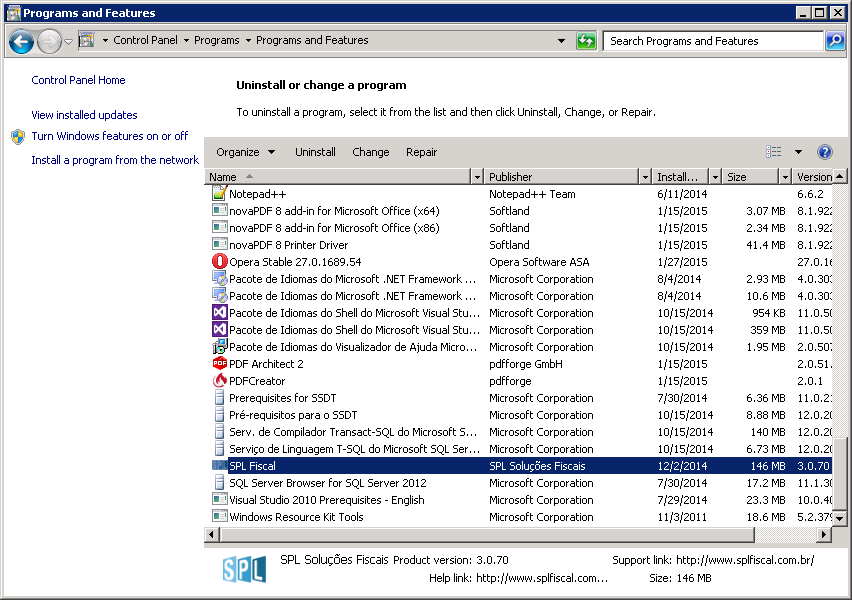The image size is (852, 600).
Task: Open the Organize menu
Action: point(246,152)
